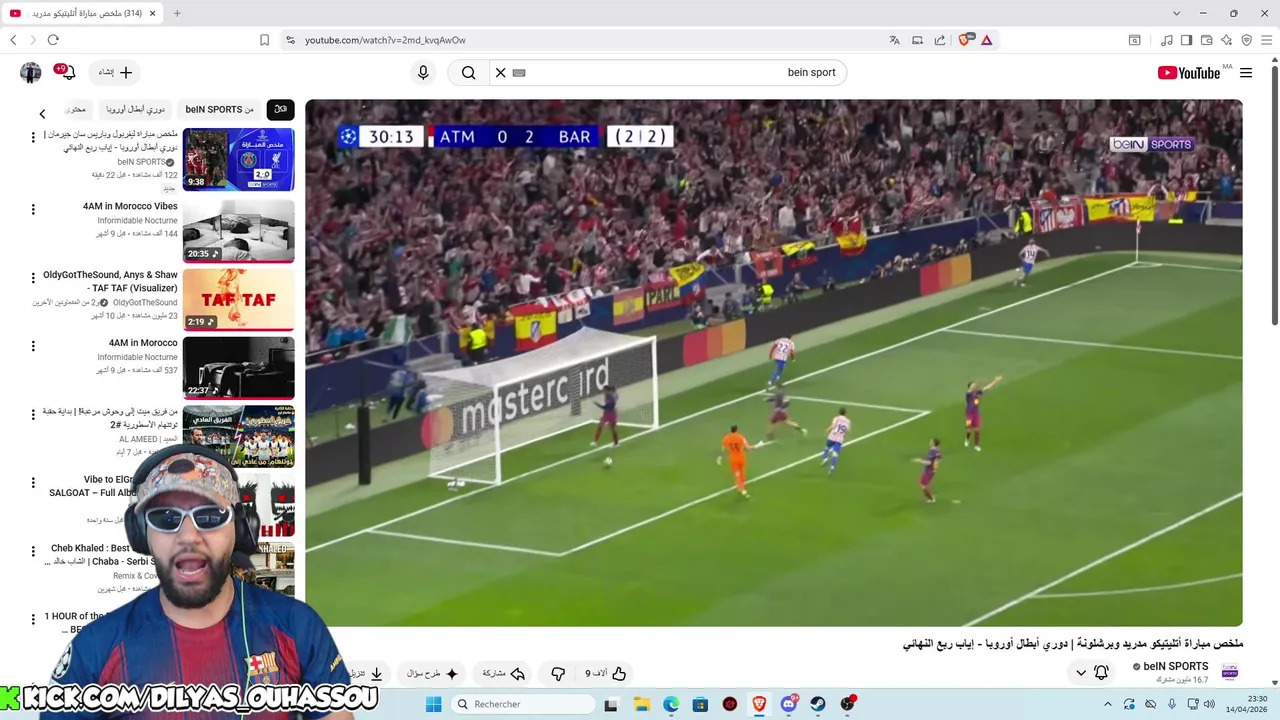Open the Brave browser main menu
This screenshot has width=1280, height=720.
pos(1267,40)
